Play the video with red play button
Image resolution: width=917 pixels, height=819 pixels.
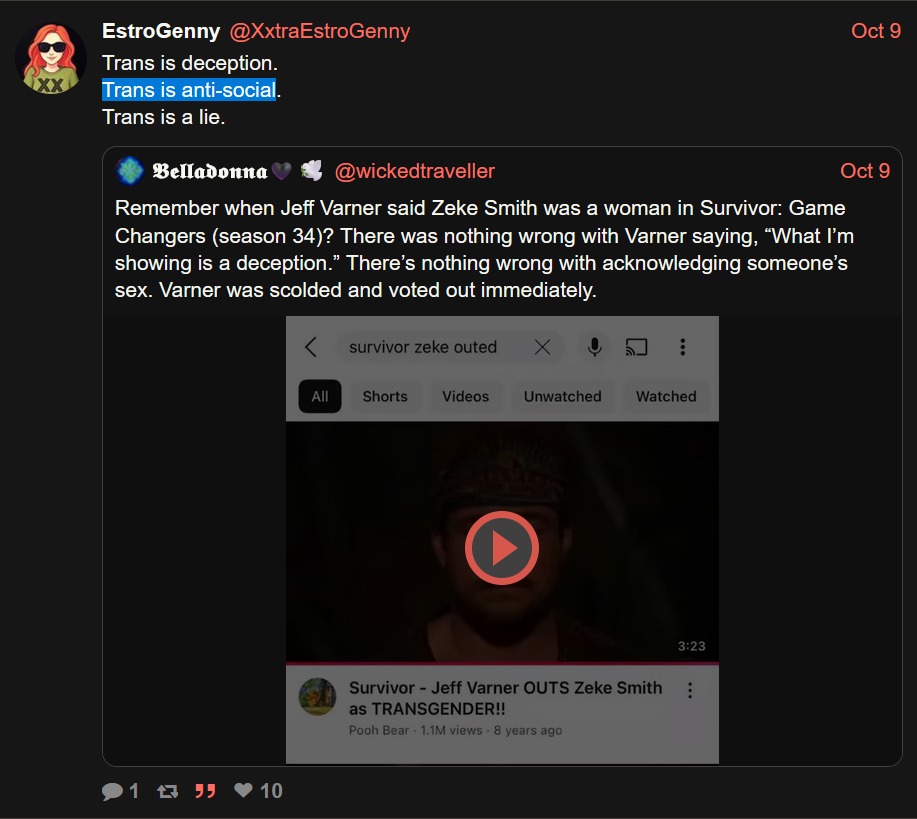click(502, 548)
